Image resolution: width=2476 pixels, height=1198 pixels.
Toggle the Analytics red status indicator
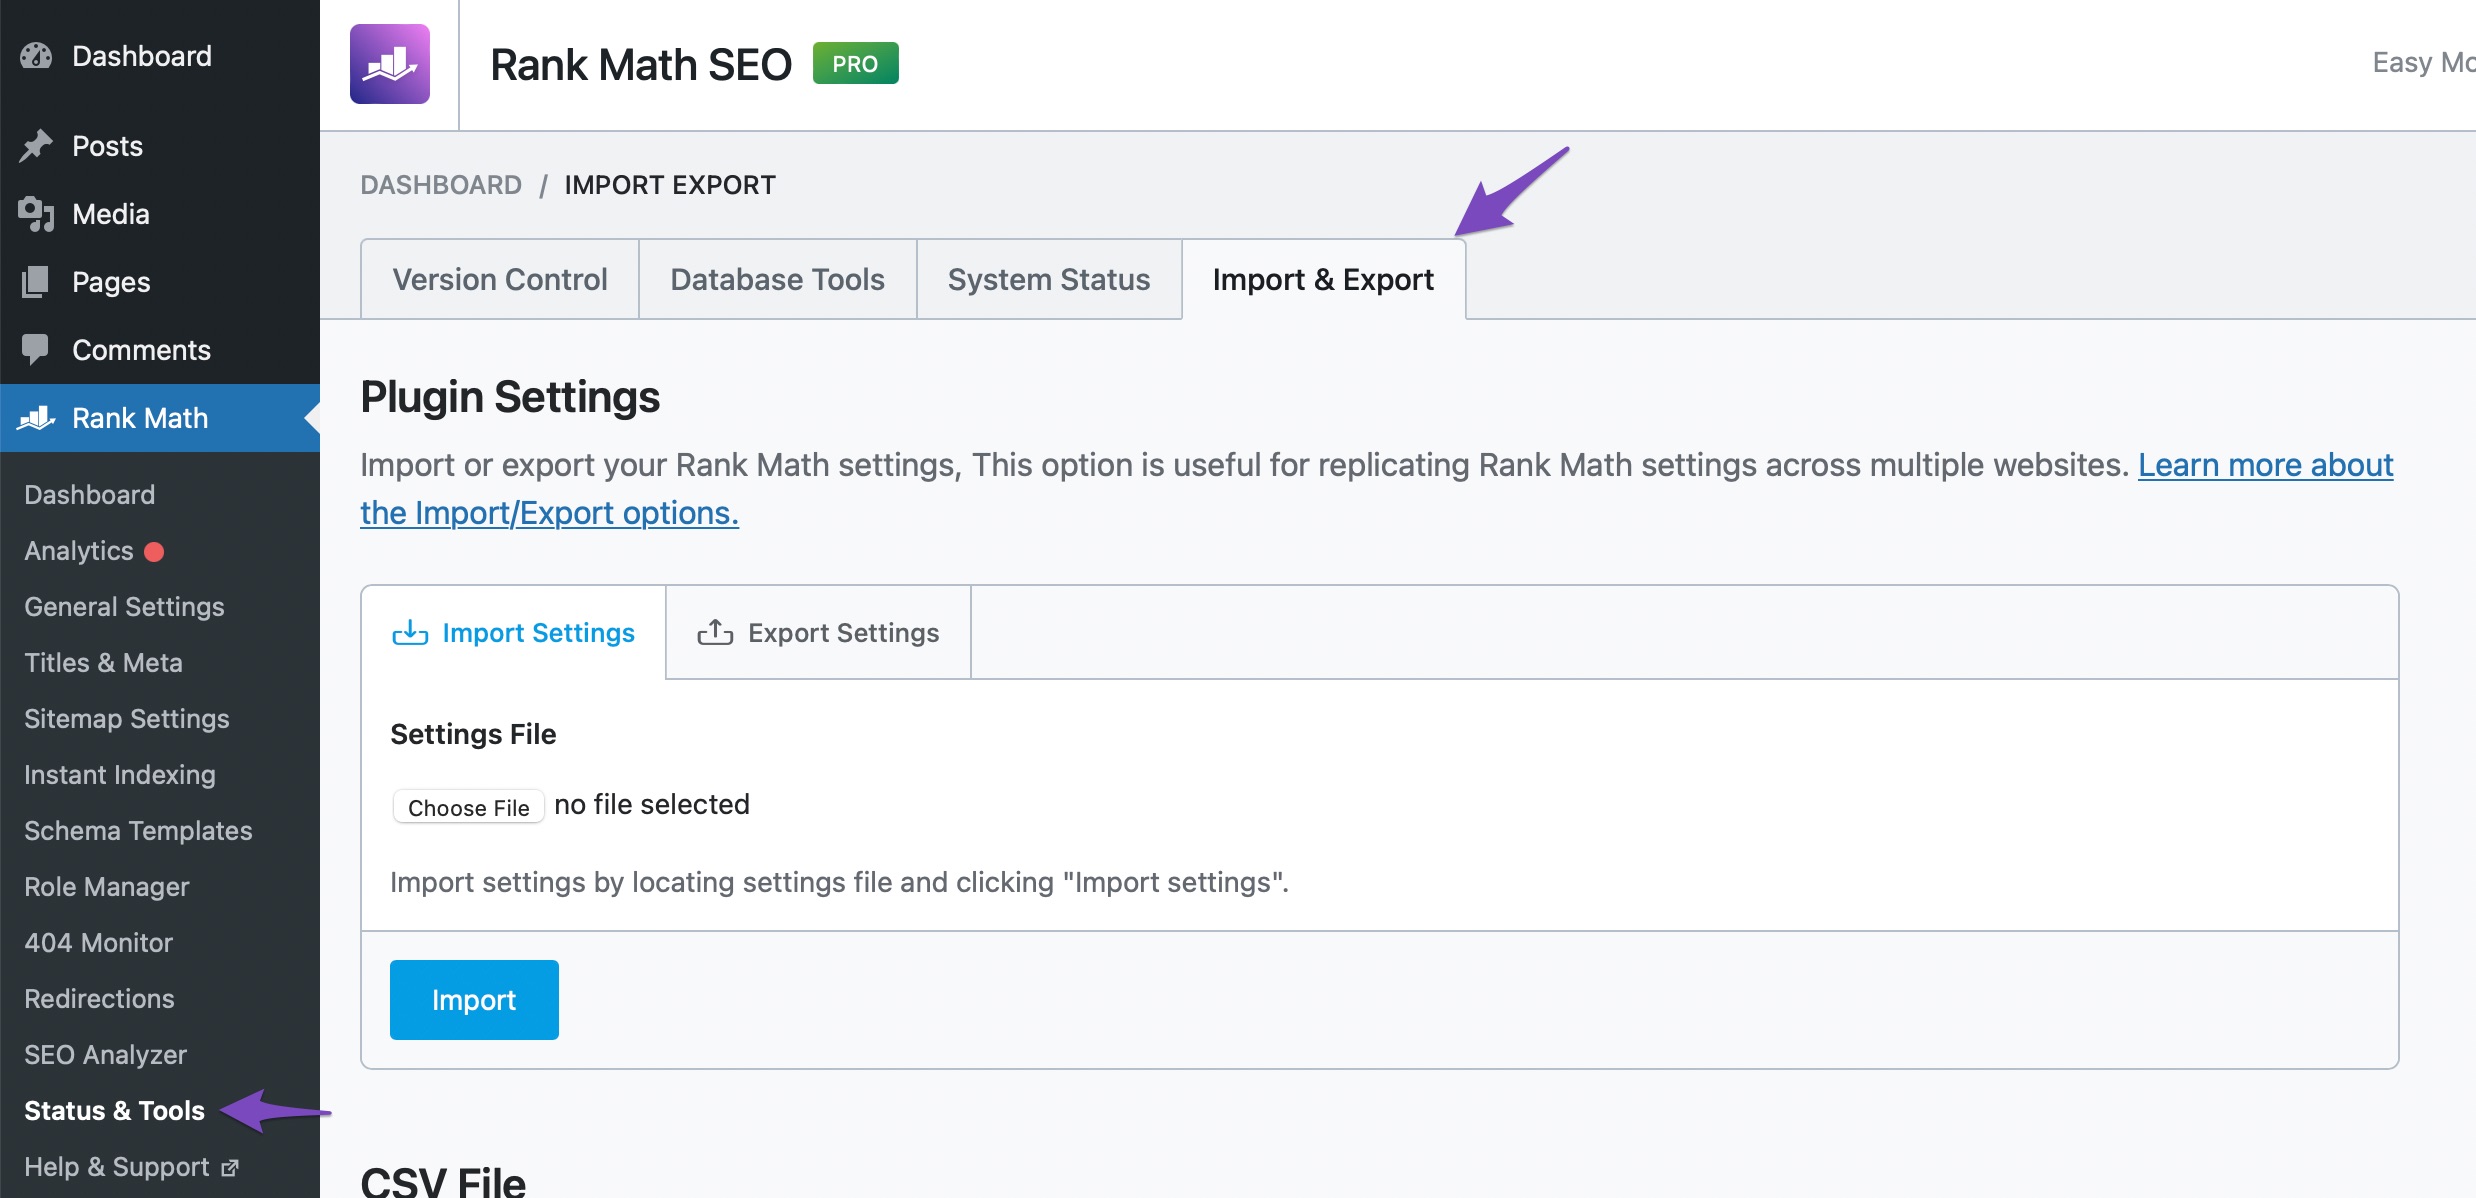[x=156, y=551]
